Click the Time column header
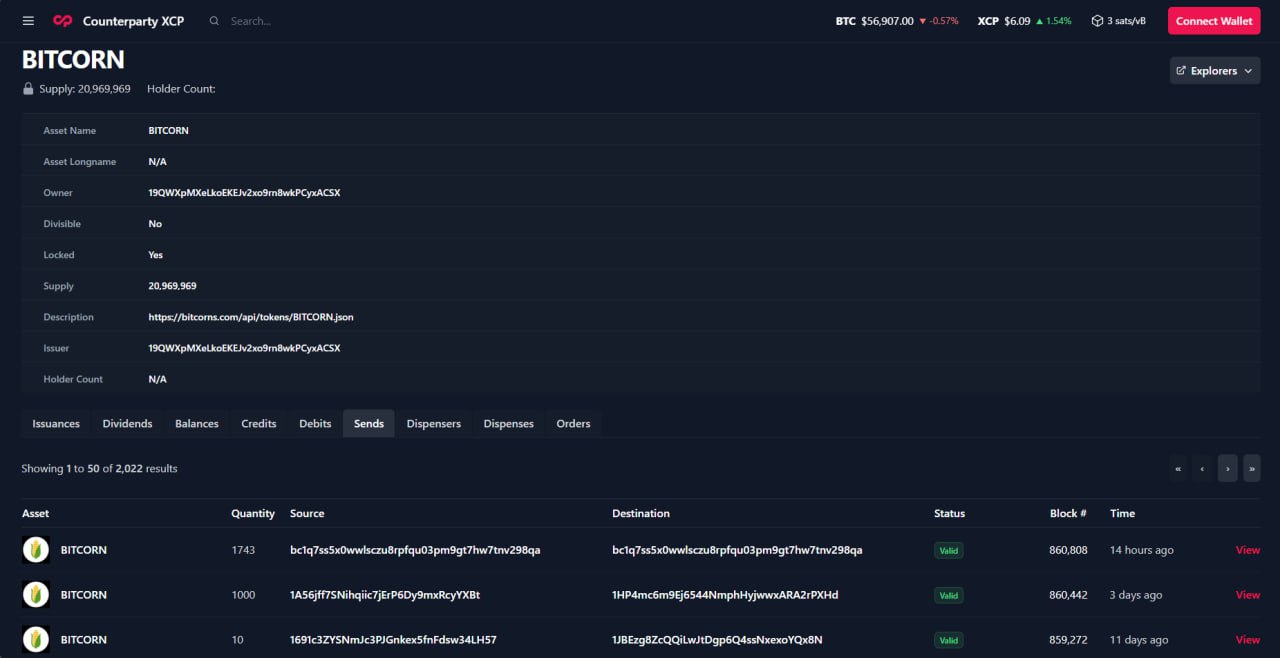This screenshot has height=658, width=1280. point(1122,513)
